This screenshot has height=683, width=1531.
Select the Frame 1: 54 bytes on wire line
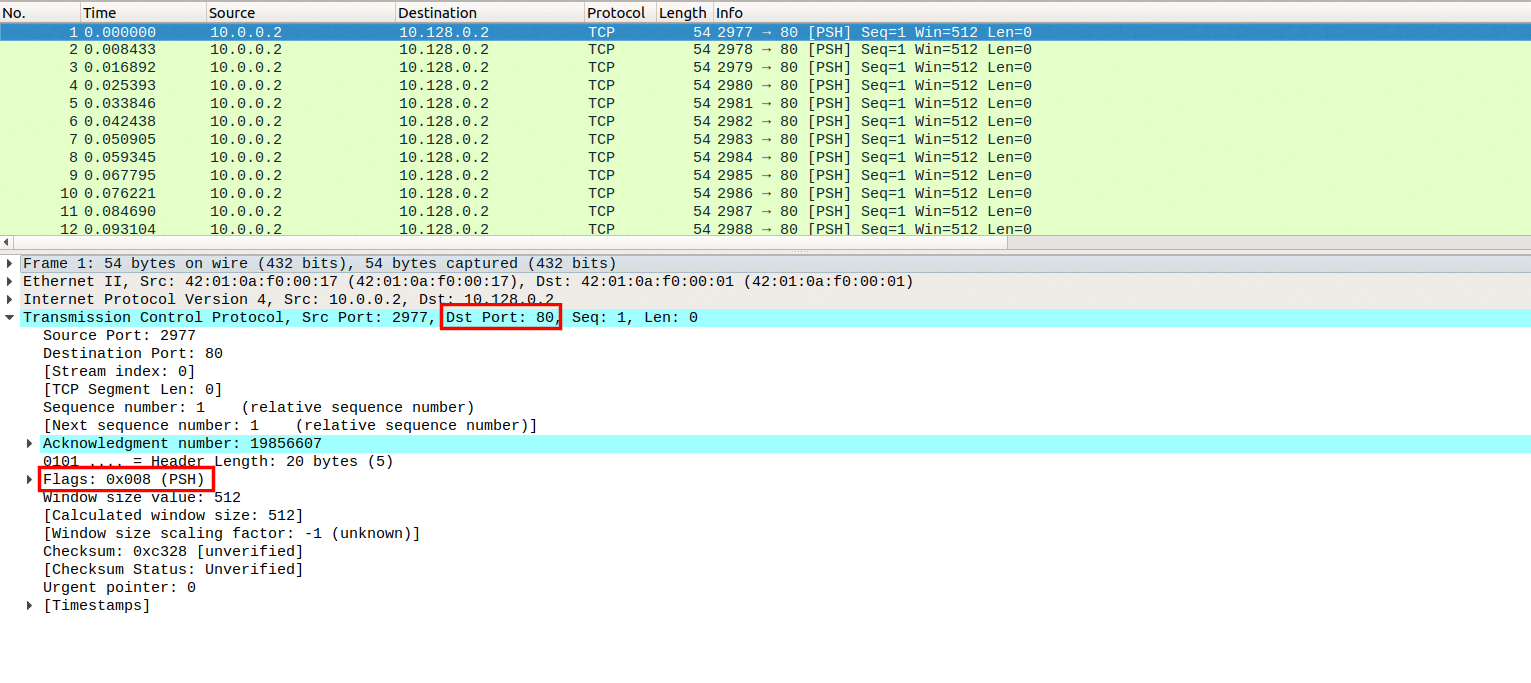pos(320,264)
